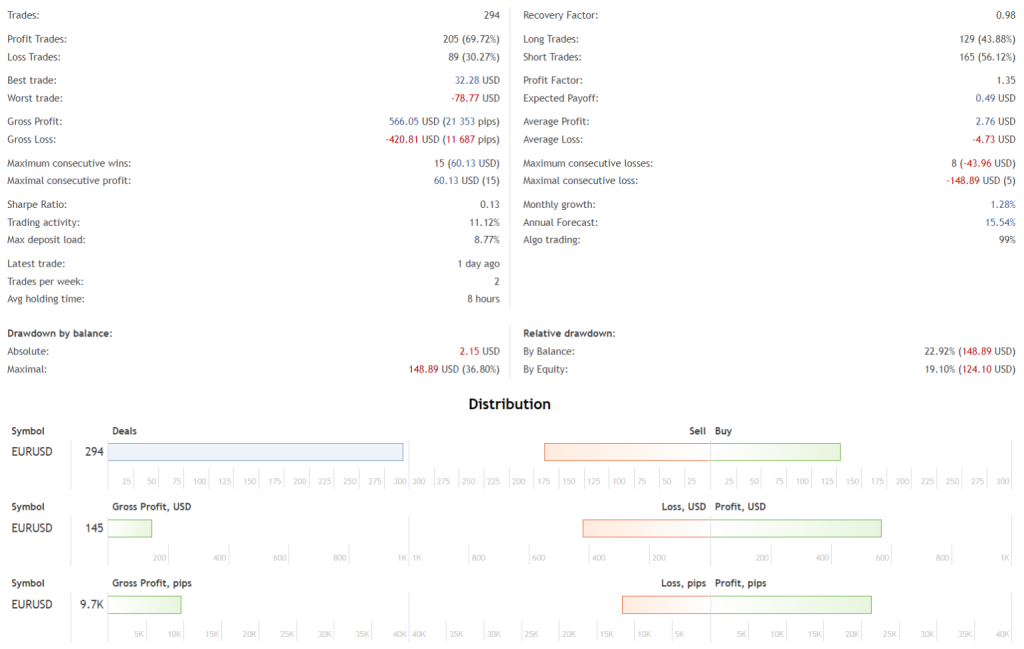
Task: Select the Worst trade value -78.77 USD
Action: click(x=475, y=98)
